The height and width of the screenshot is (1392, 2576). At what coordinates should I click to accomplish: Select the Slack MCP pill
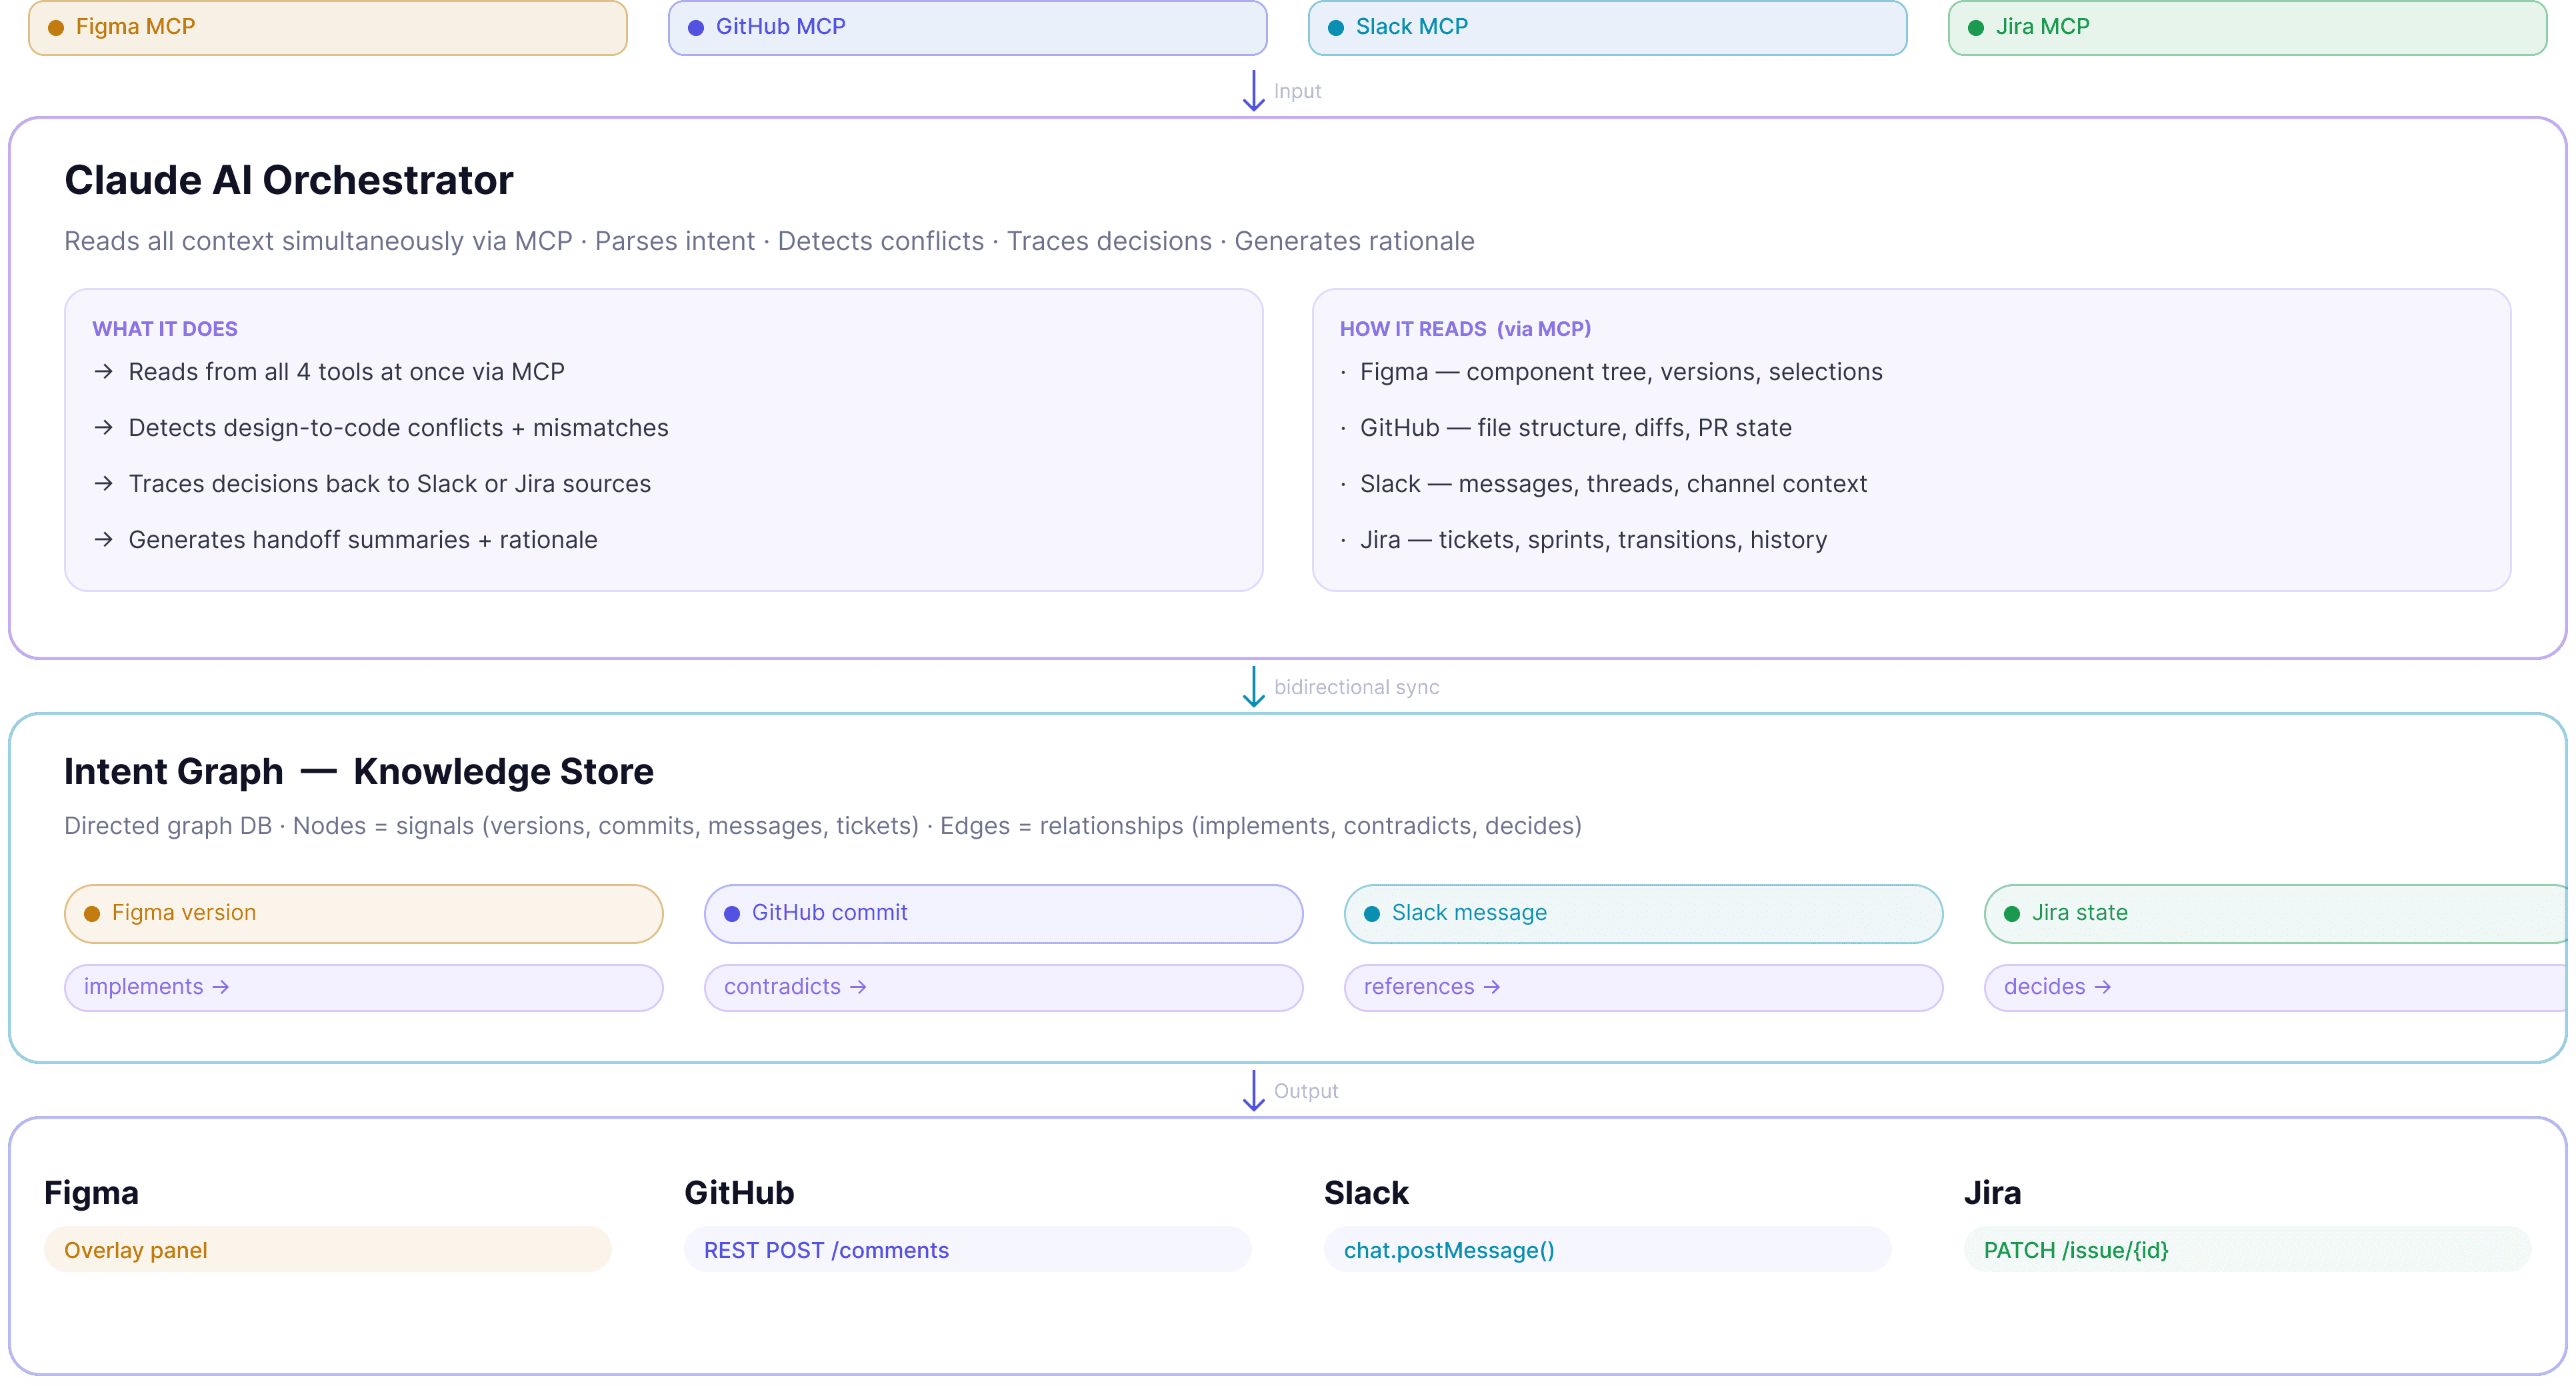1607,27
